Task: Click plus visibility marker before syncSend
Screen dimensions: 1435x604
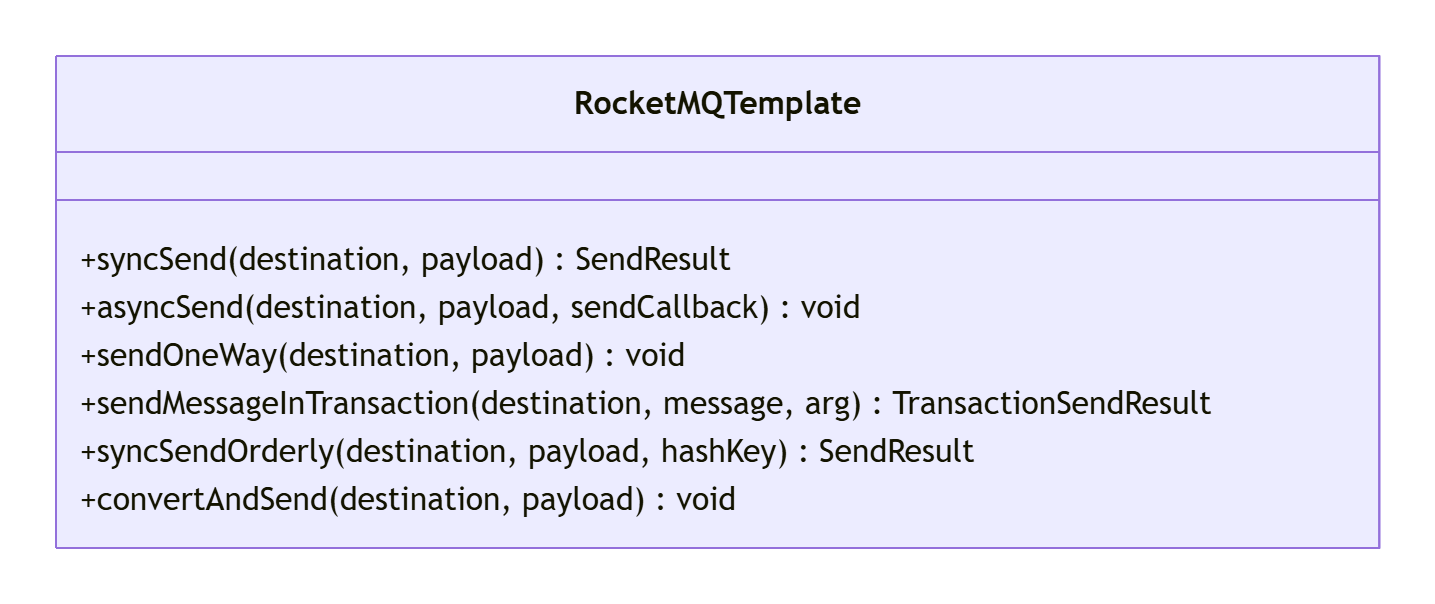Action: pyautogui.click(x=88, y=261)
